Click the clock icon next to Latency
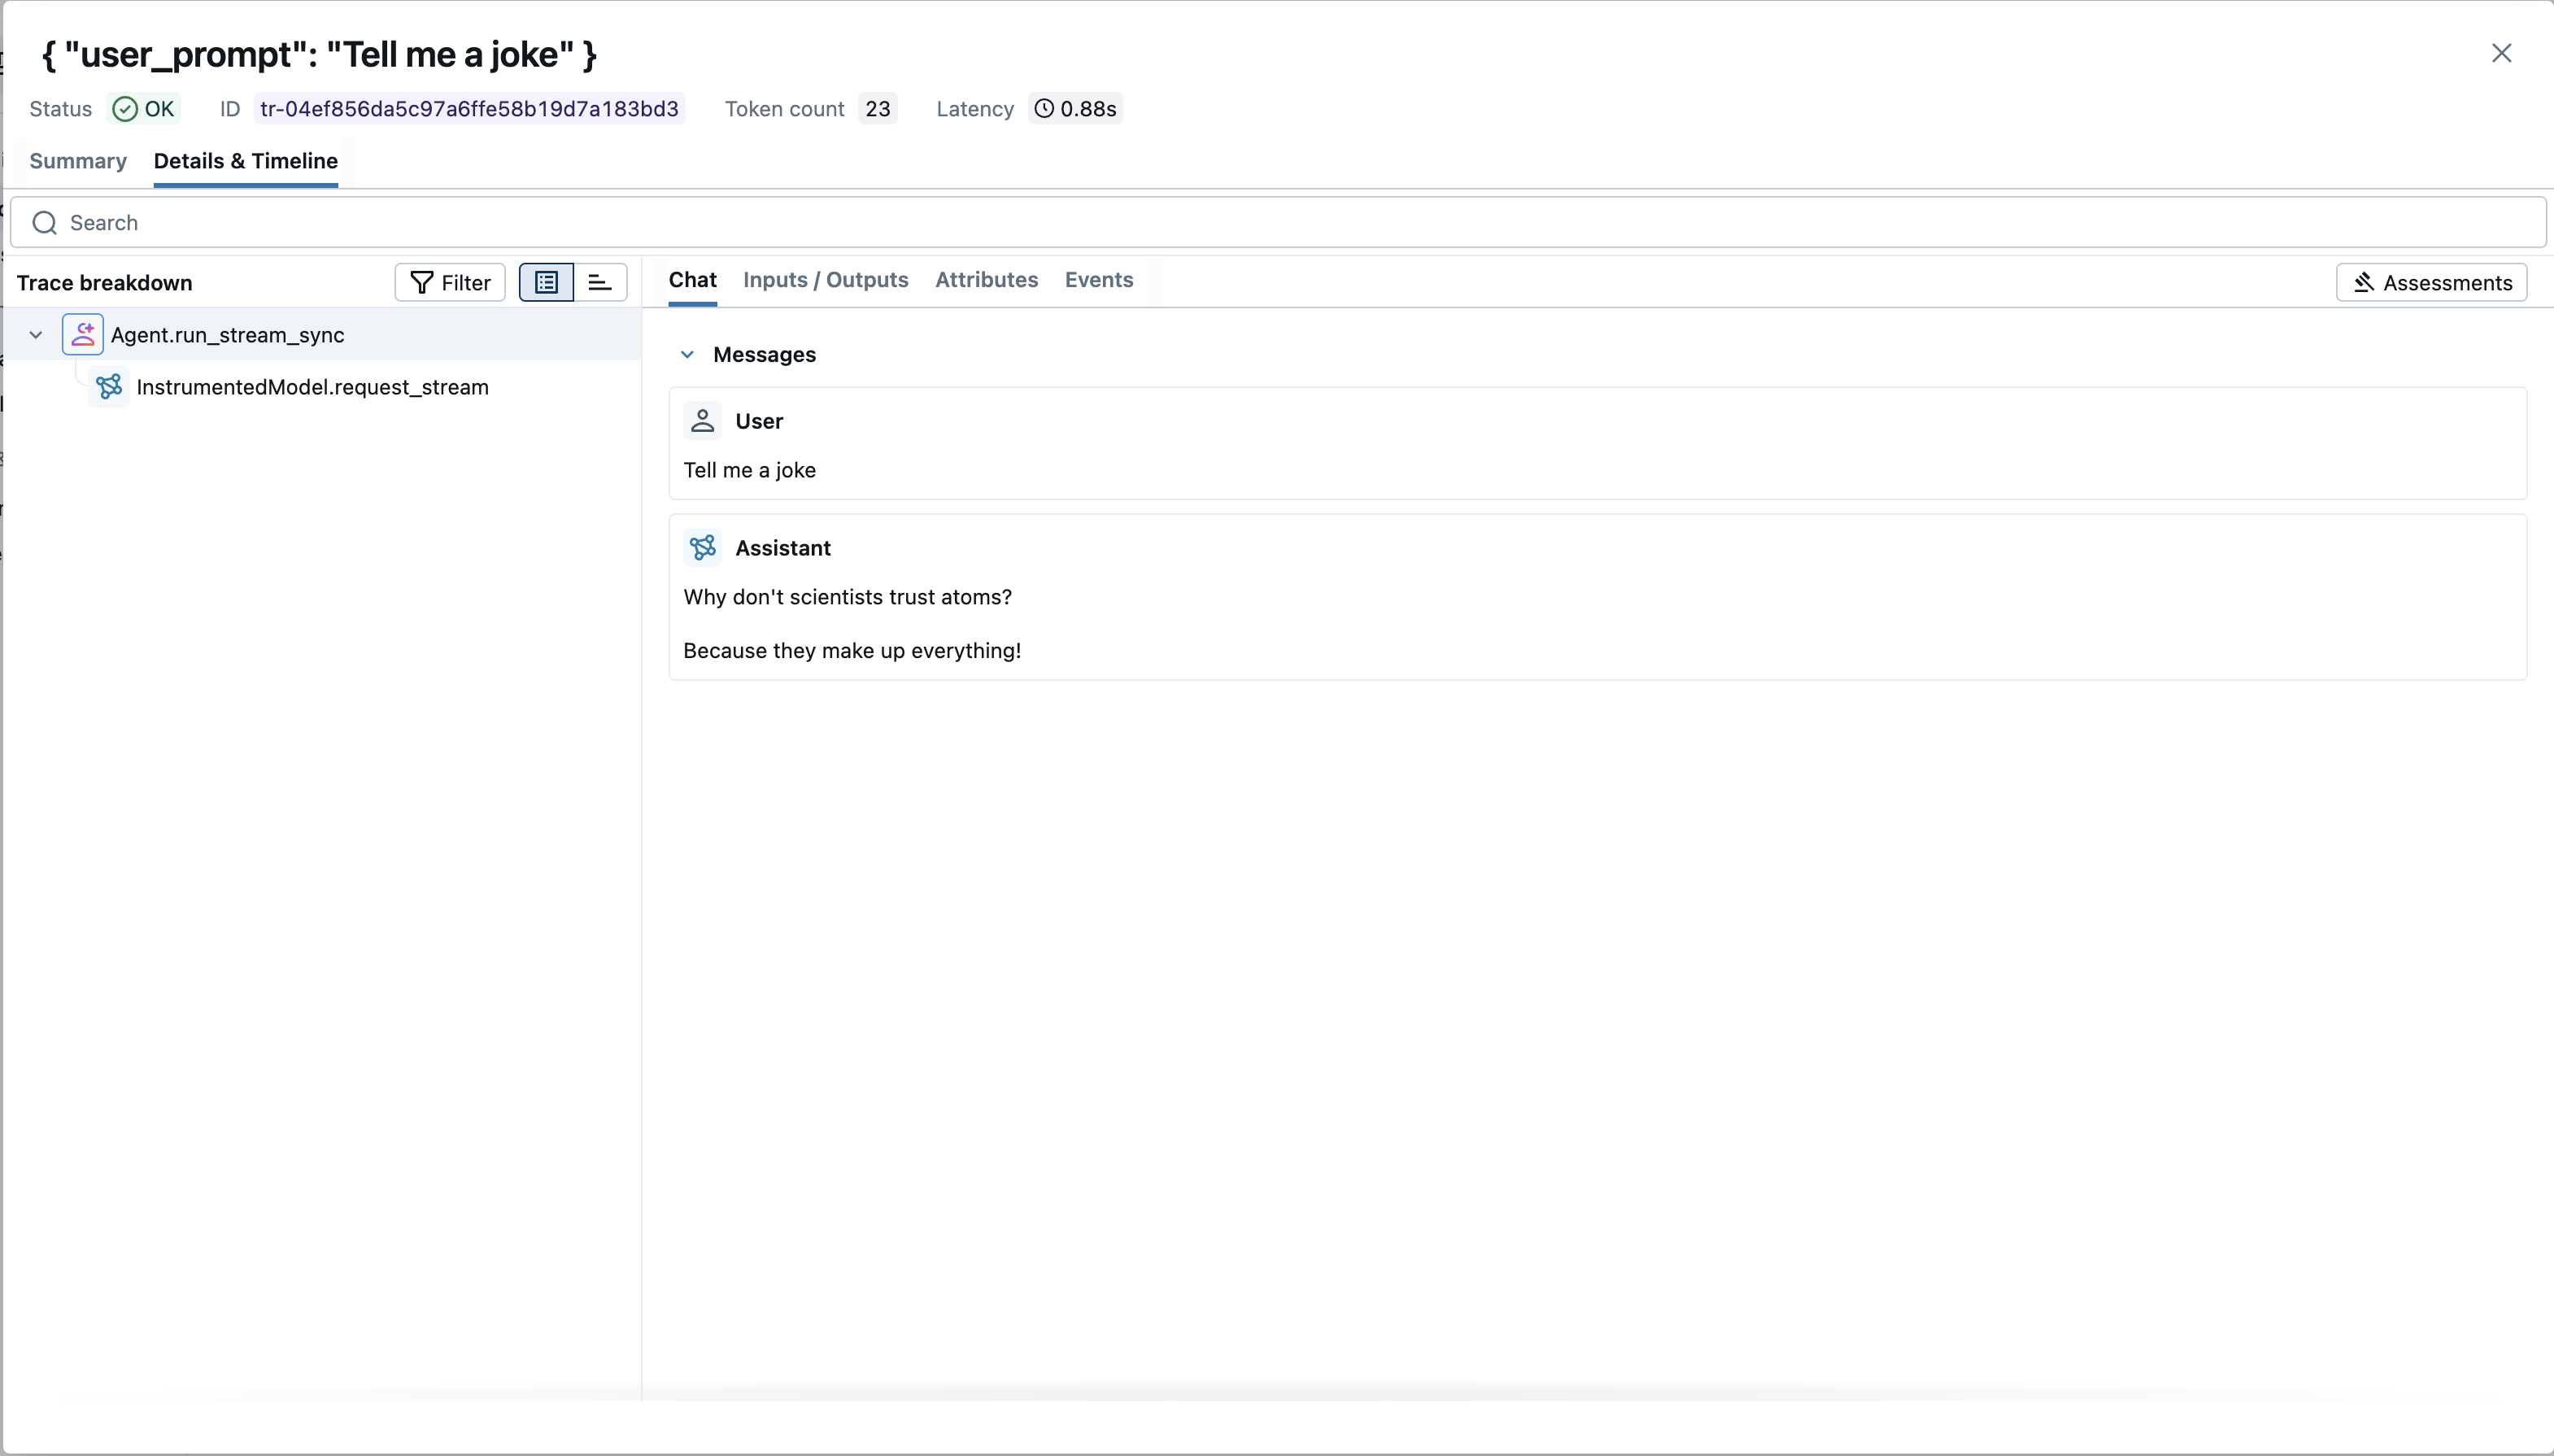Viewport: 2554px width, 1456px height. click(1045, 108)
